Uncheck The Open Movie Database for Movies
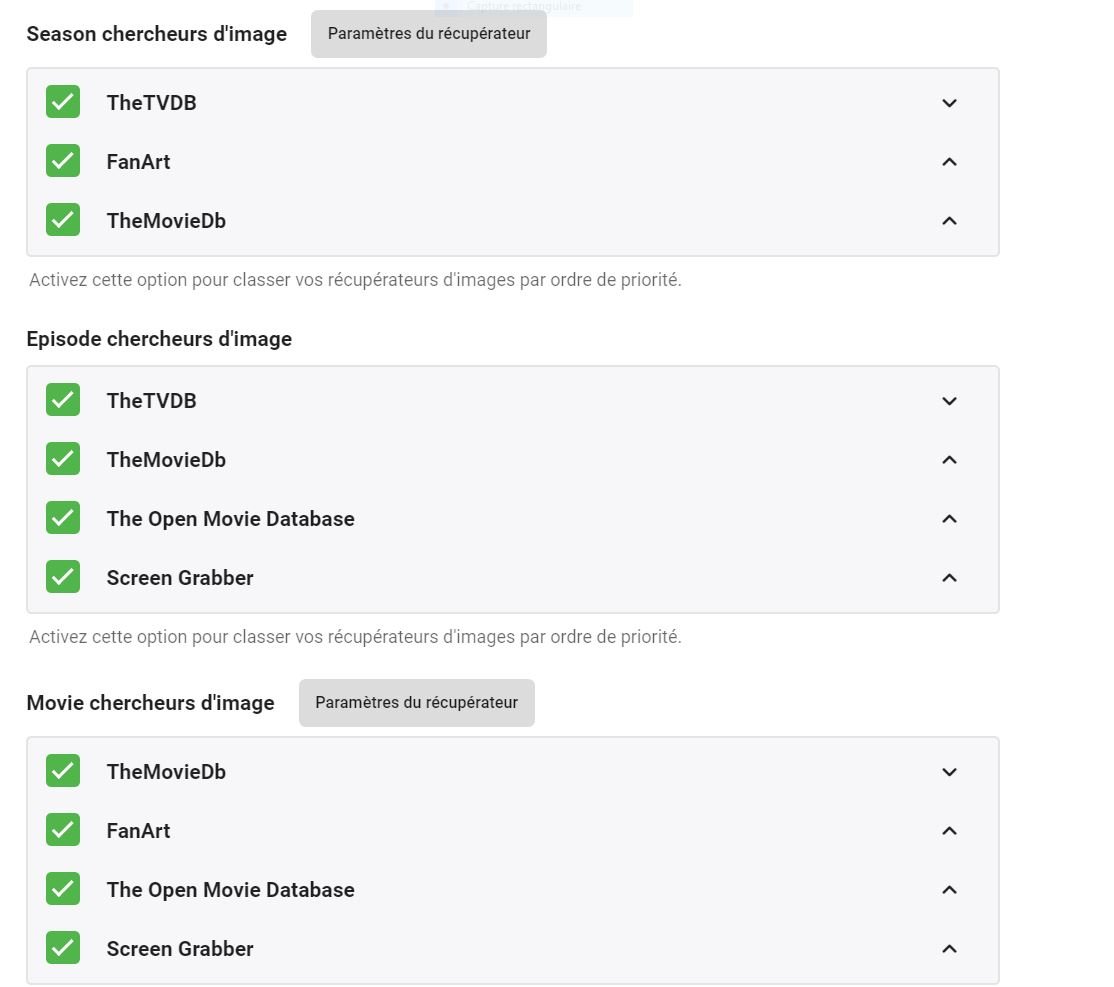Image resolution: width=1114 pixels, height=987 pixels. pyautogui.click(x=63, y=889)
